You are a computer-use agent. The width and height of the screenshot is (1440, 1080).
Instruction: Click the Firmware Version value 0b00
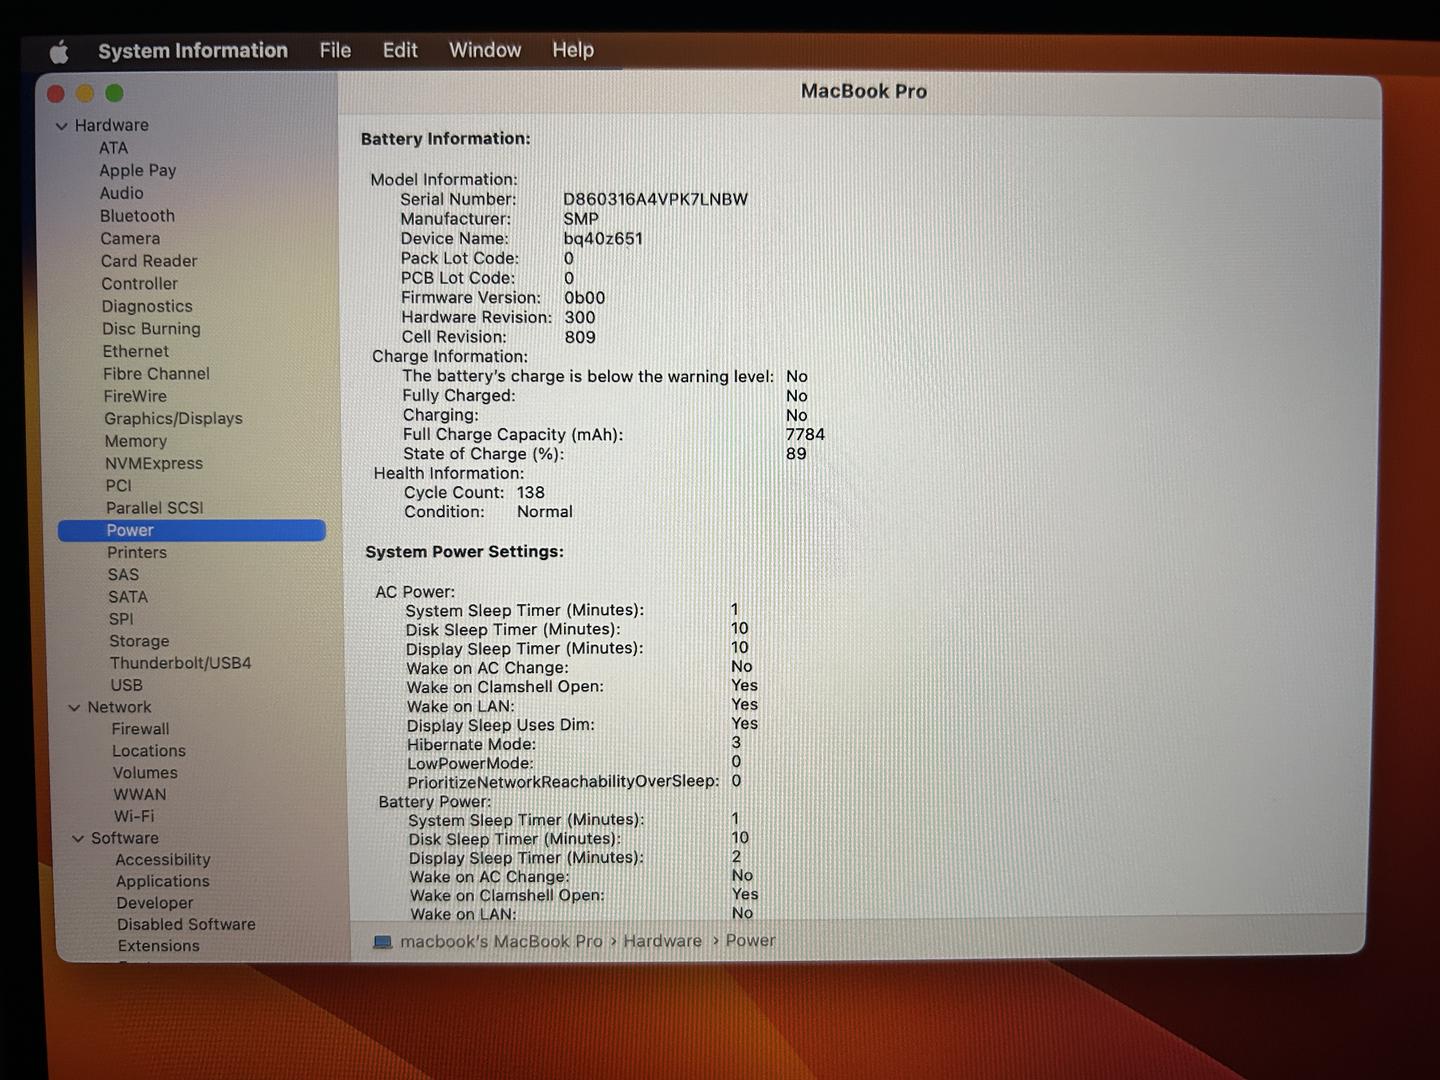point(585,298)
